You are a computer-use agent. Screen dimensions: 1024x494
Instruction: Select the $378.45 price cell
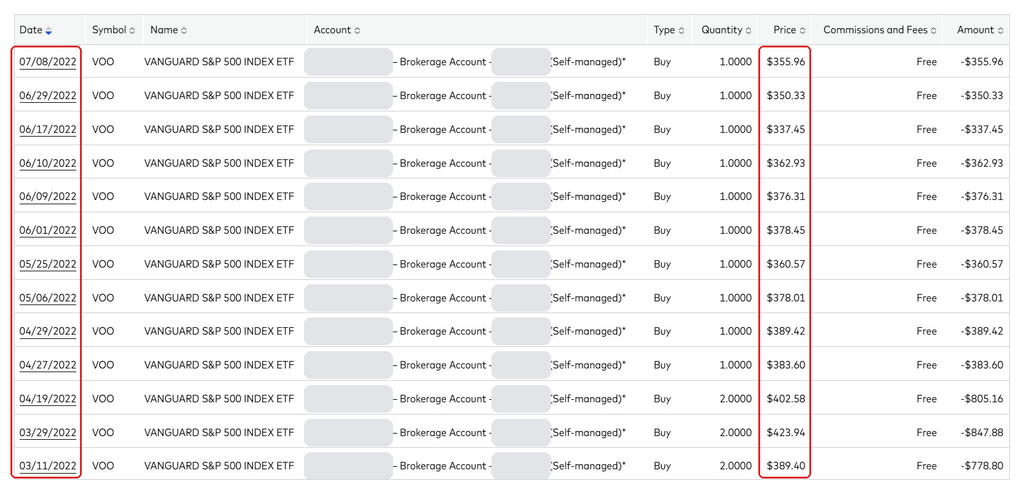coord(786,231)
